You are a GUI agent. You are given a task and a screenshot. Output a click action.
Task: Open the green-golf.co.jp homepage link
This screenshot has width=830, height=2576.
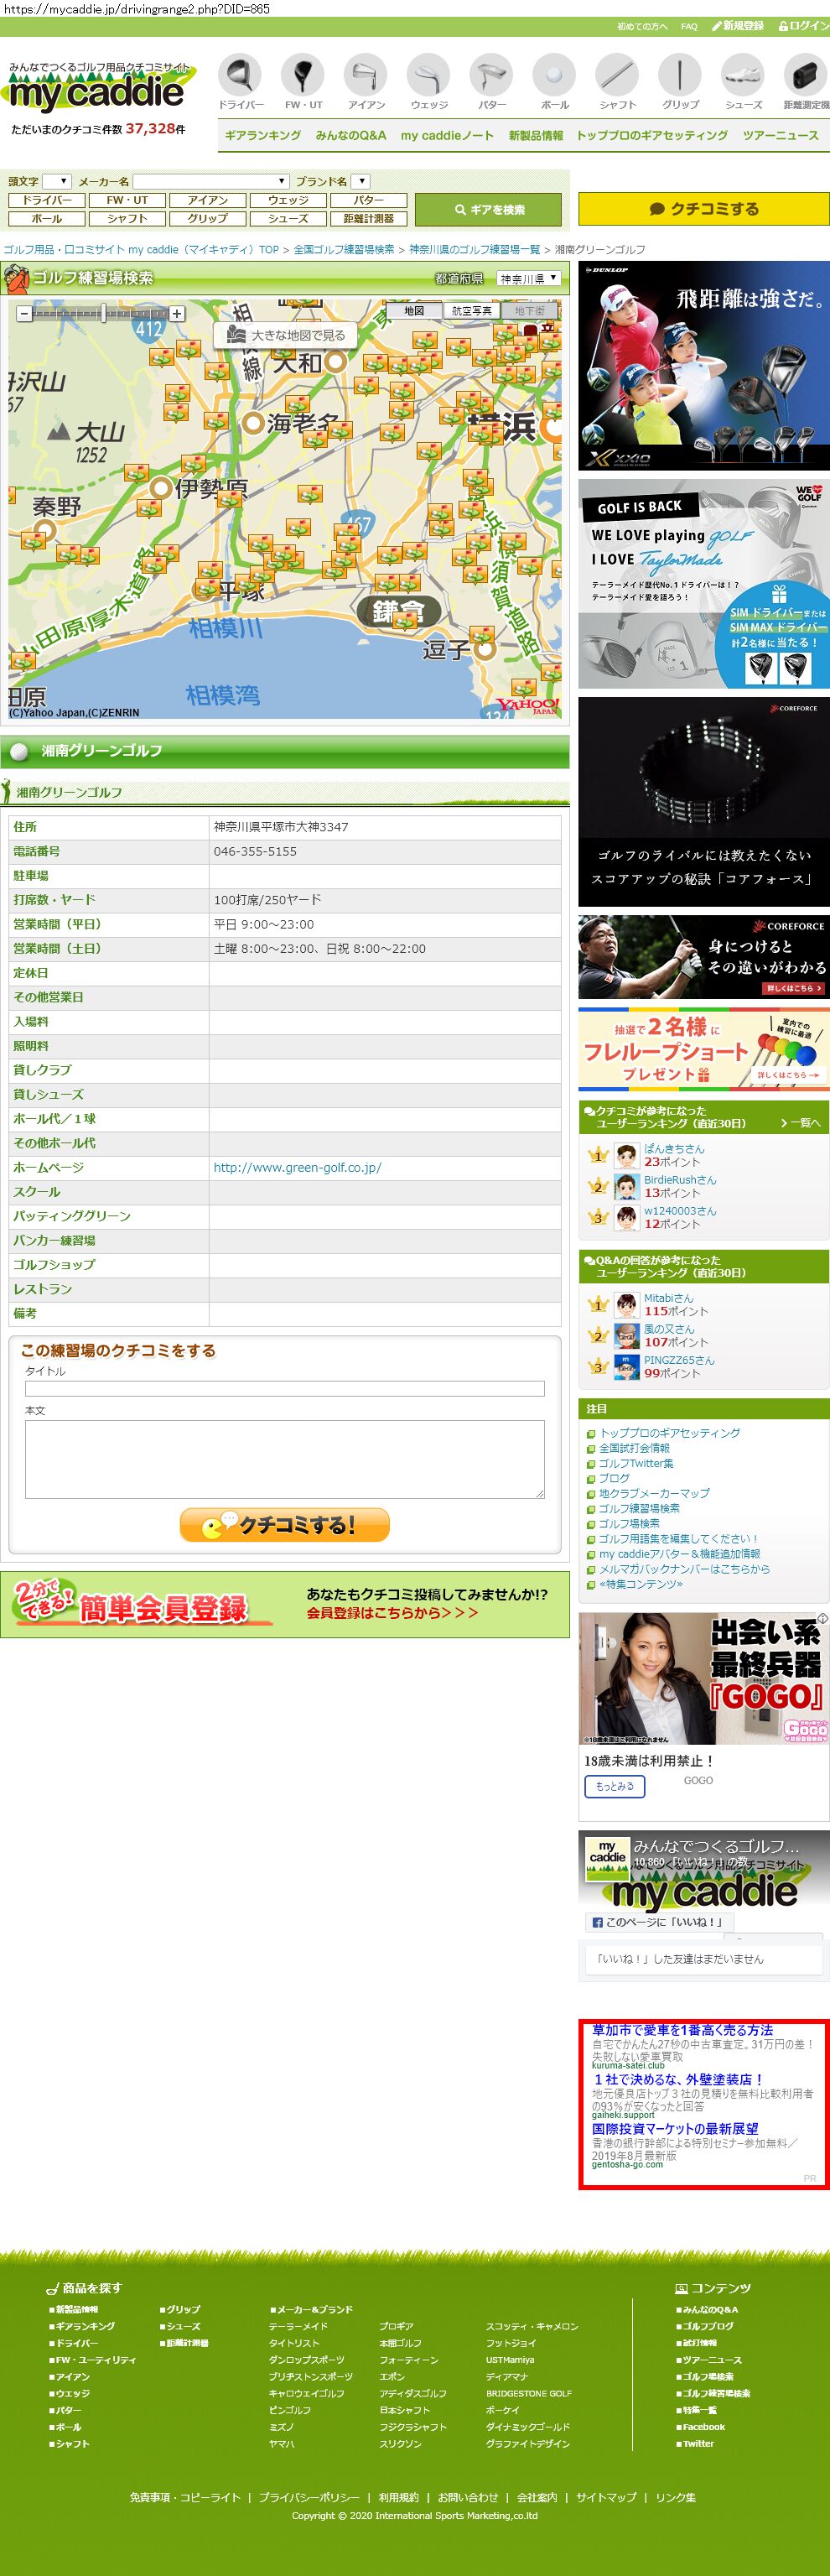coord(297,1167)
